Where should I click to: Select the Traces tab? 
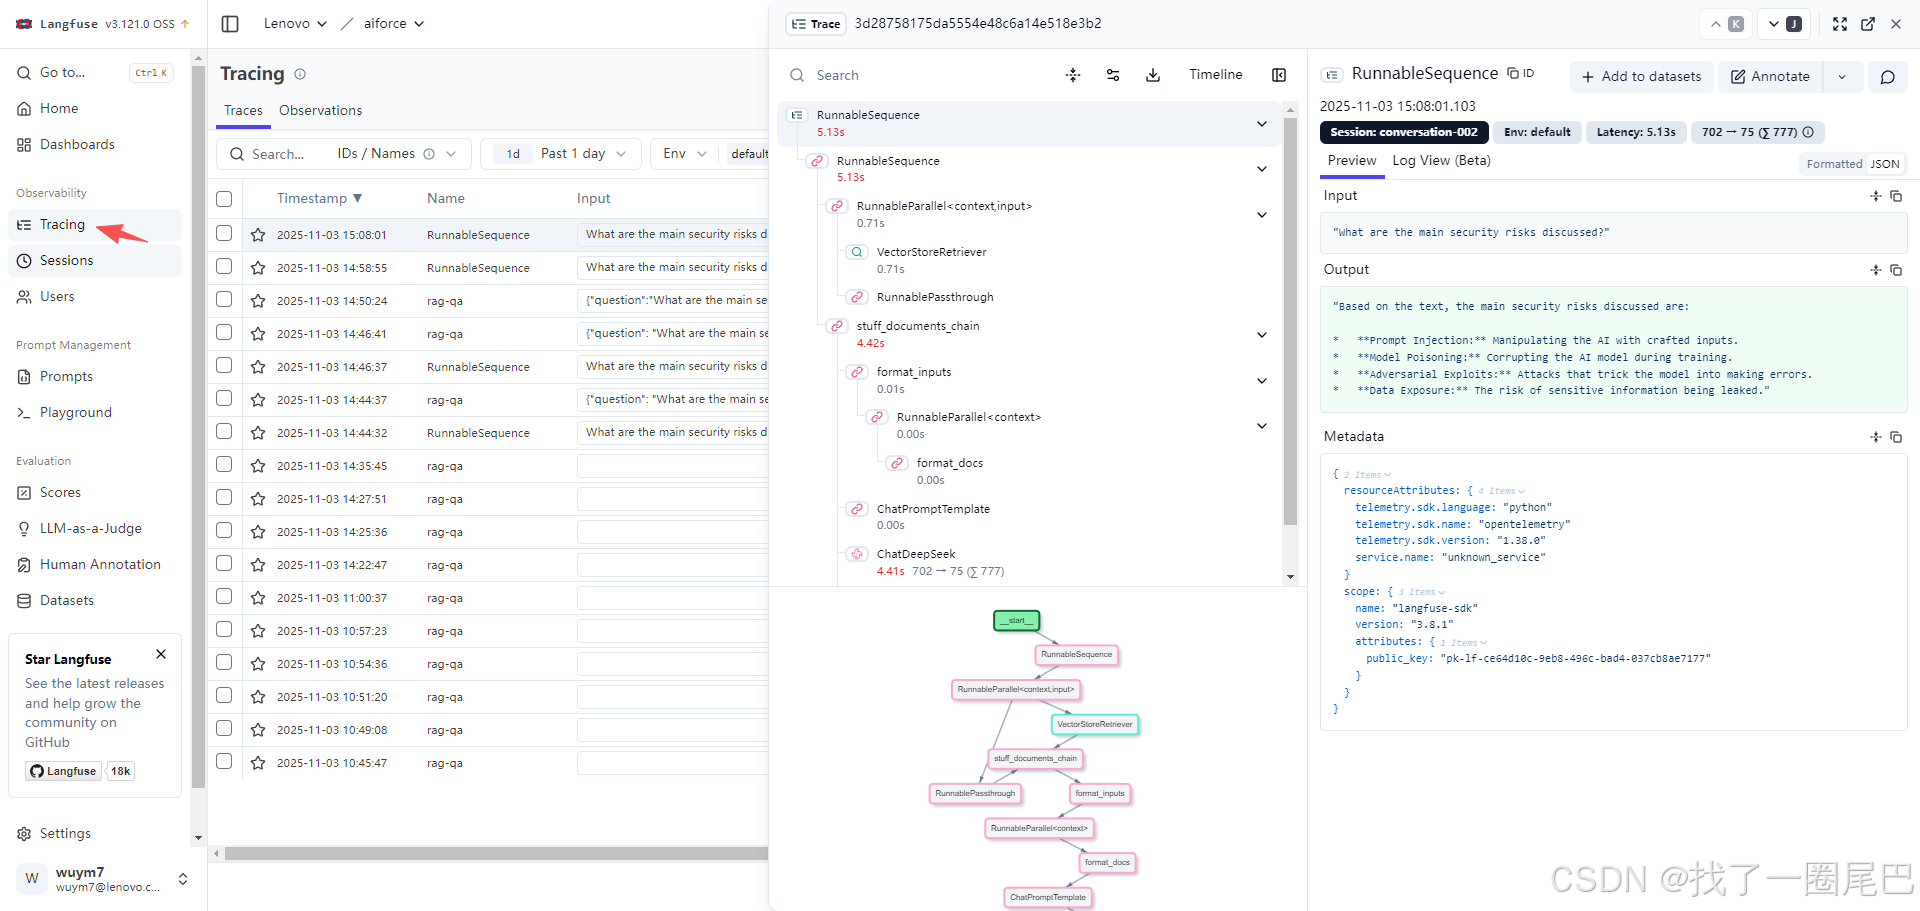point(243,111)
